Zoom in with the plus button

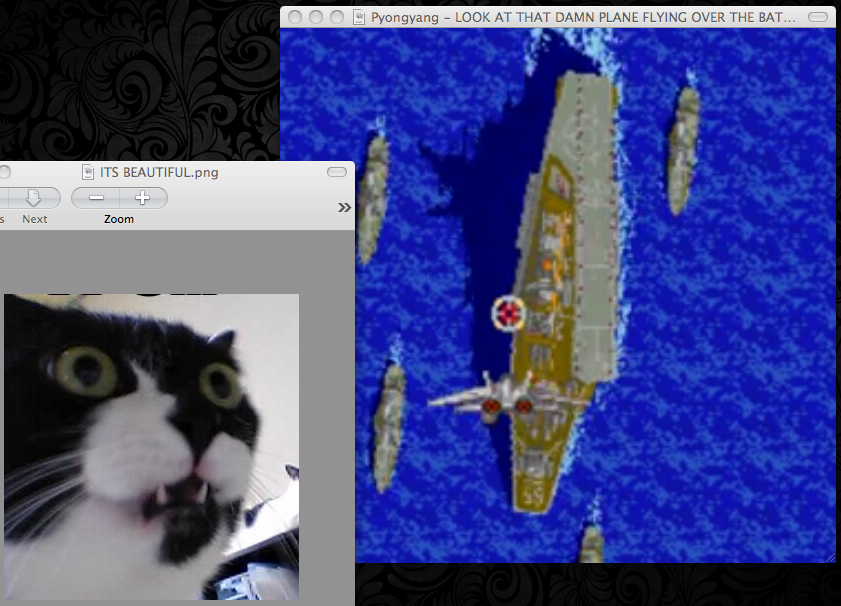(x=143, y=198)
